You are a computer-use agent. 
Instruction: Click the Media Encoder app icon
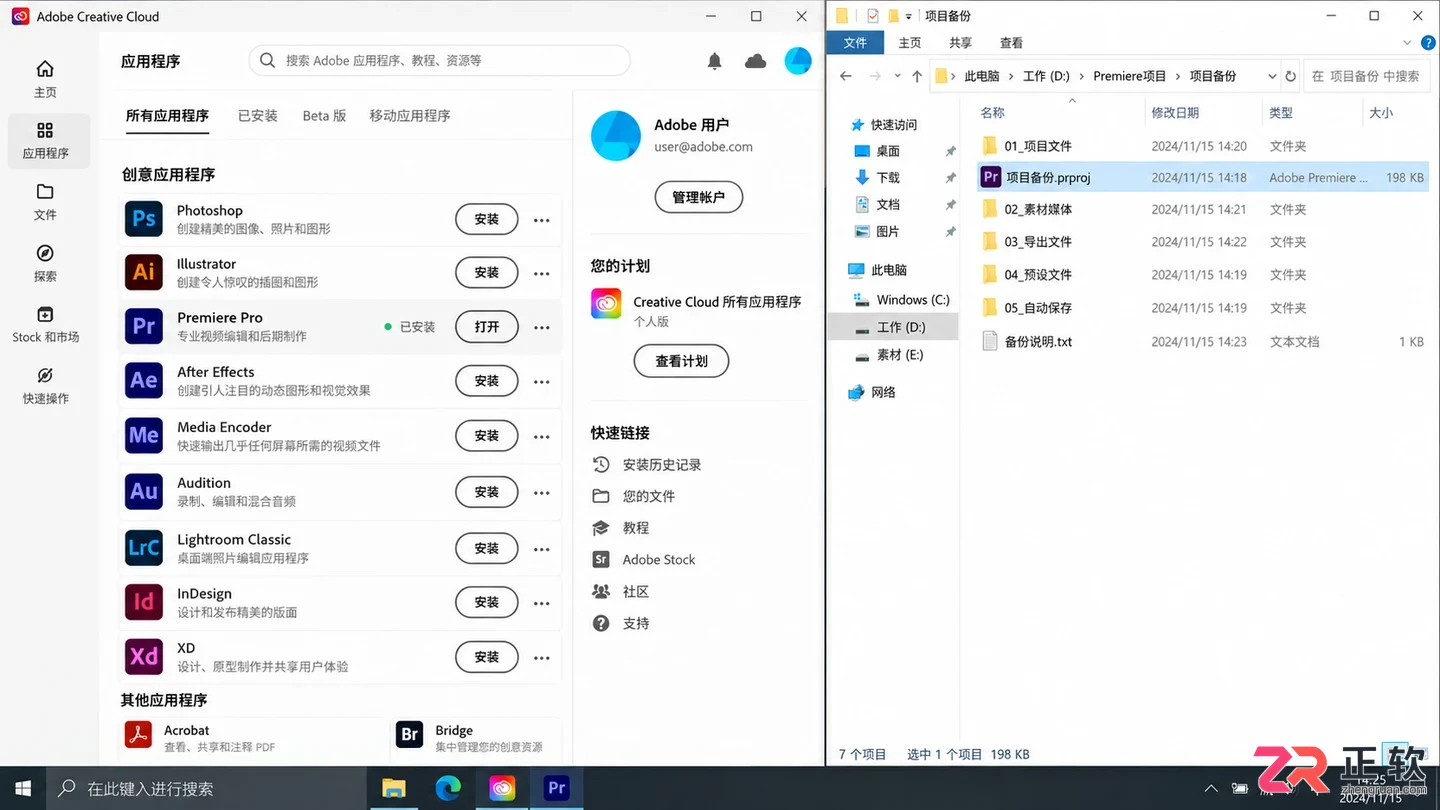click(x=144, y=435)
